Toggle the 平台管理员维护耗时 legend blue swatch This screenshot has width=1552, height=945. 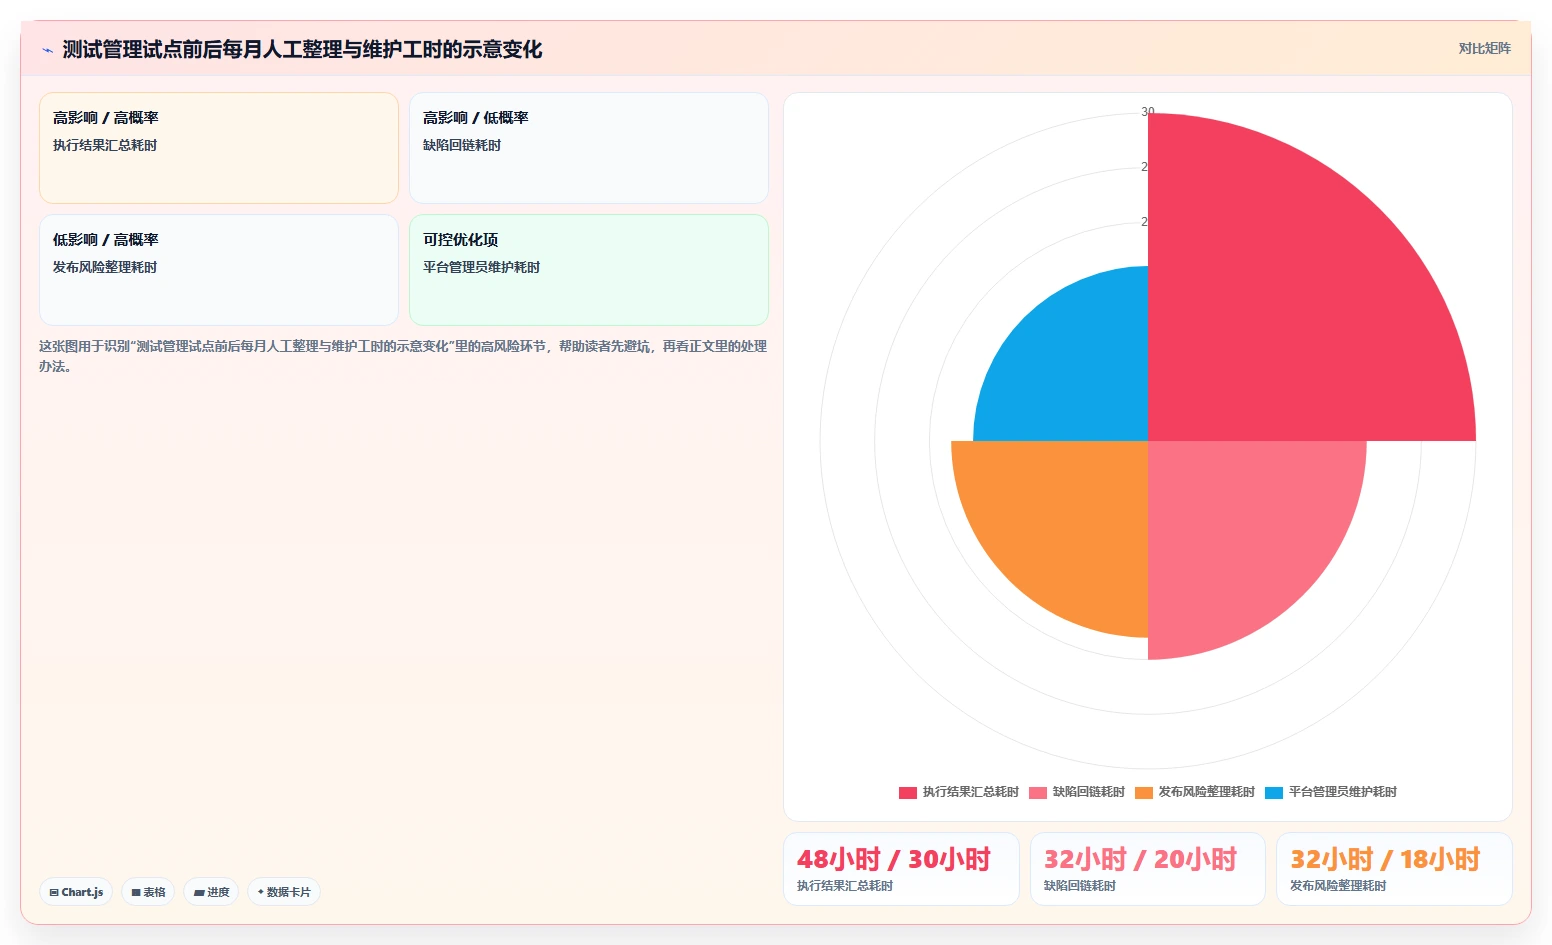[1274, 792]
